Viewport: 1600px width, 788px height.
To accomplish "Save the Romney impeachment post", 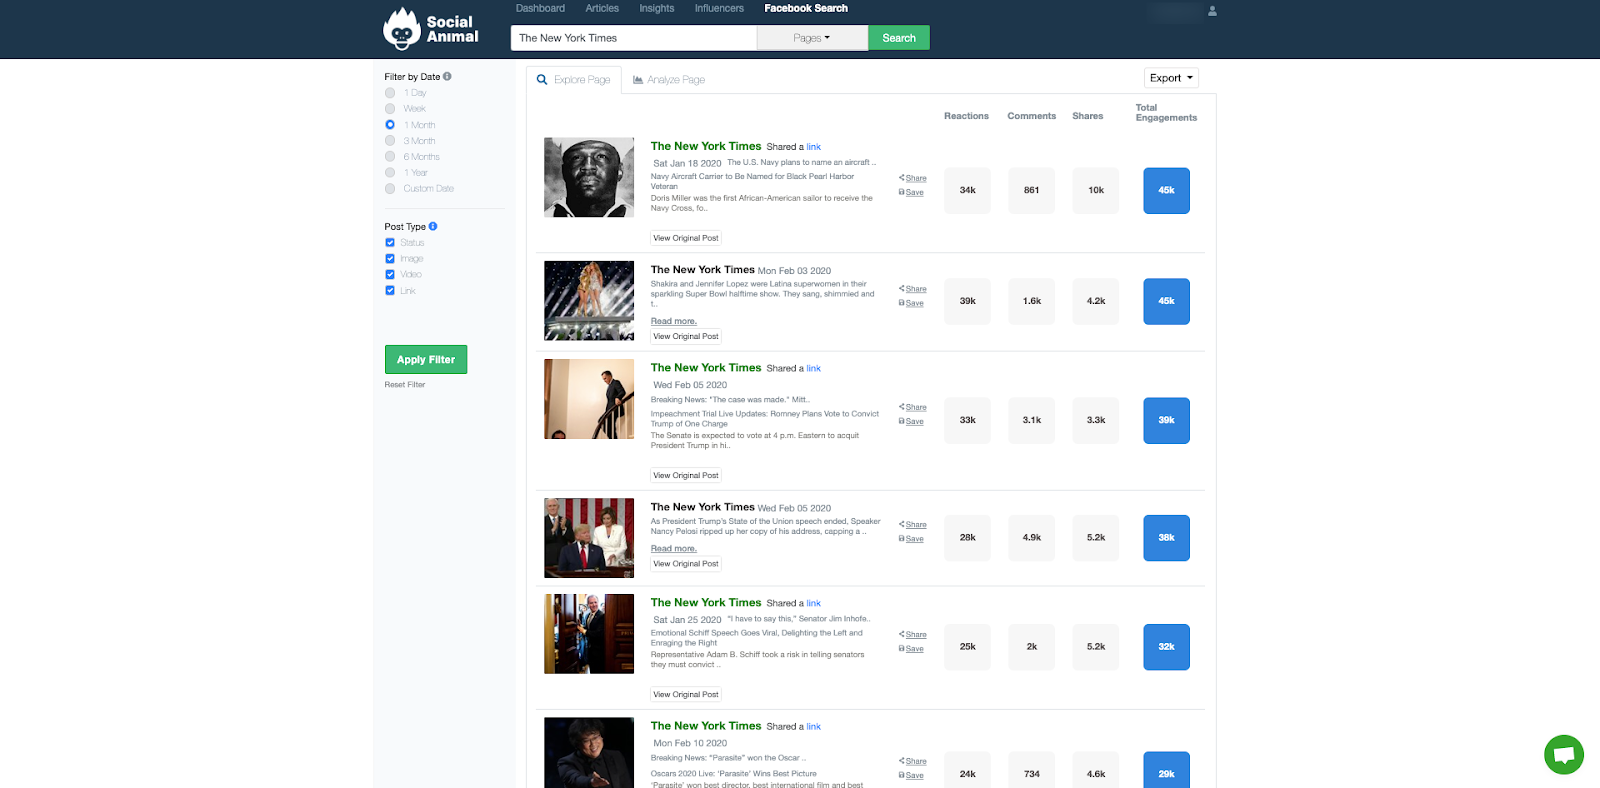I will (911, 421).
